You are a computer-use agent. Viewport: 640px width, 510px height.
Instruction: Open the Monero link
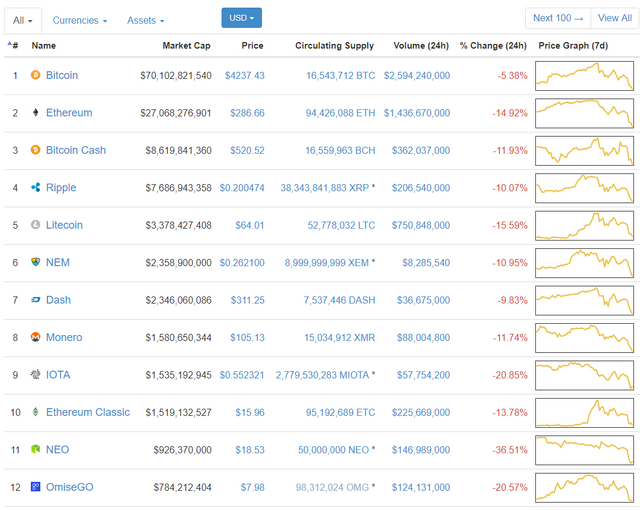pyautogui.click(x=64, y=337)
